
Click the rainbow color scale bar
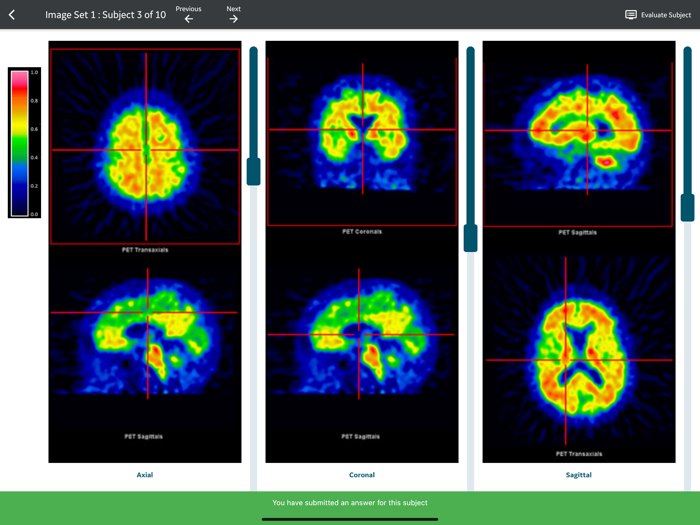19,143
